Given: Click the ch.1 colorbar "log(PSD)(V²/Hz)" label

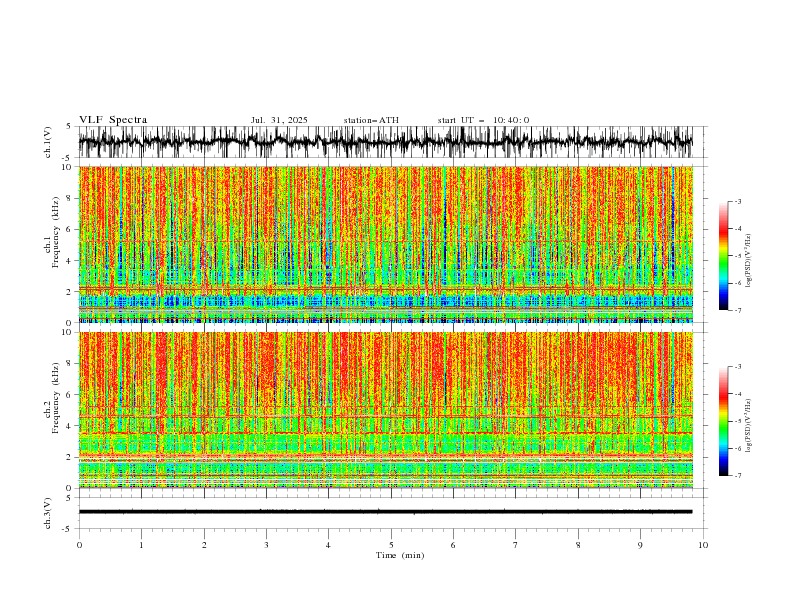Looking at the screenshot, I should pos(748,261).
